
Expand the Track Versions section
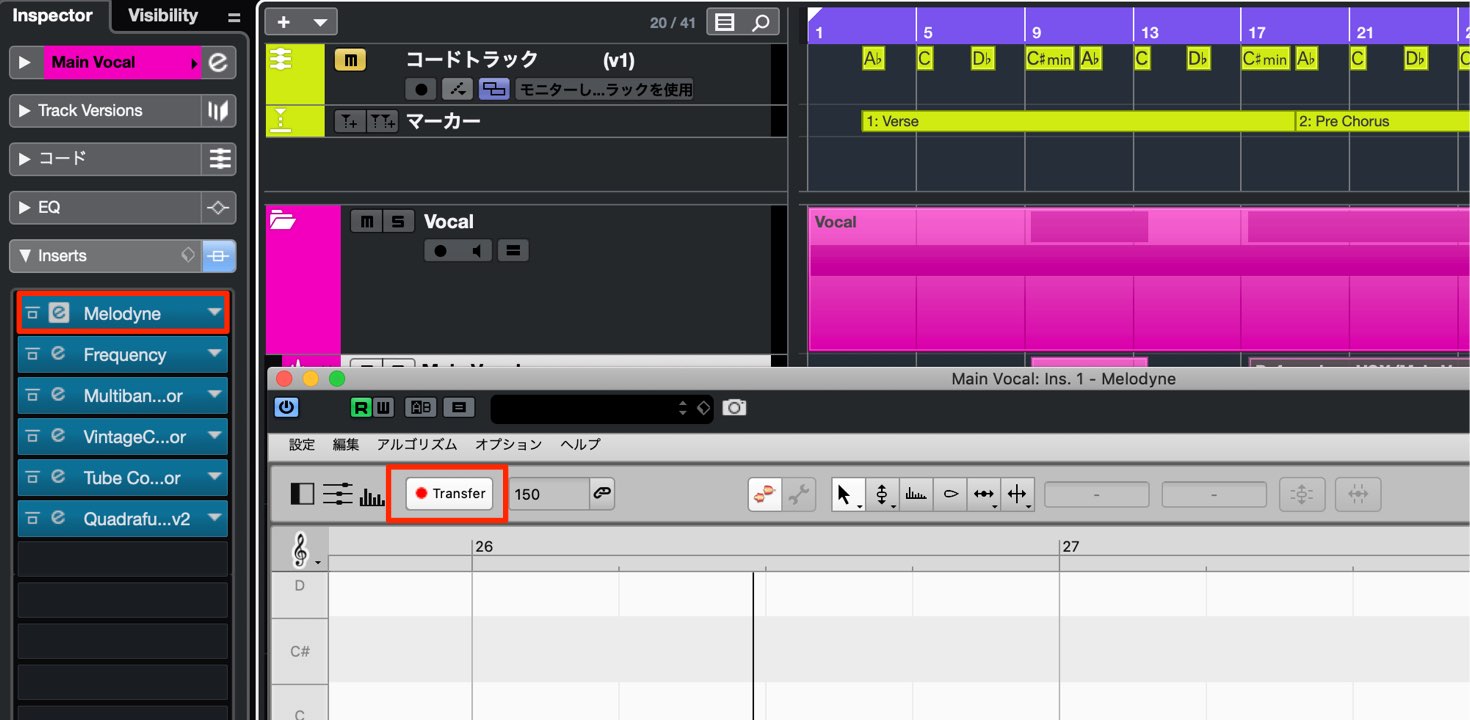tap(25, 111)
